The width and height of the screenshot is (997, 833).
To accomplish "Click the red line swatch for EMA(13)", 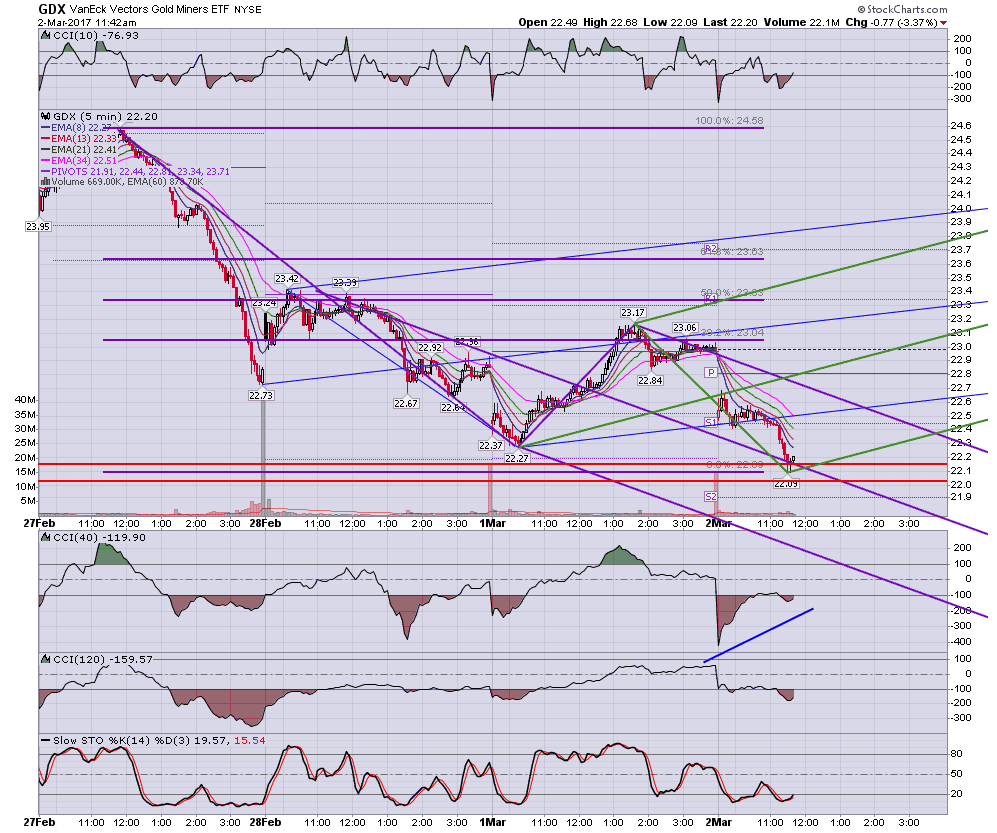I will [x=45, y=139].
